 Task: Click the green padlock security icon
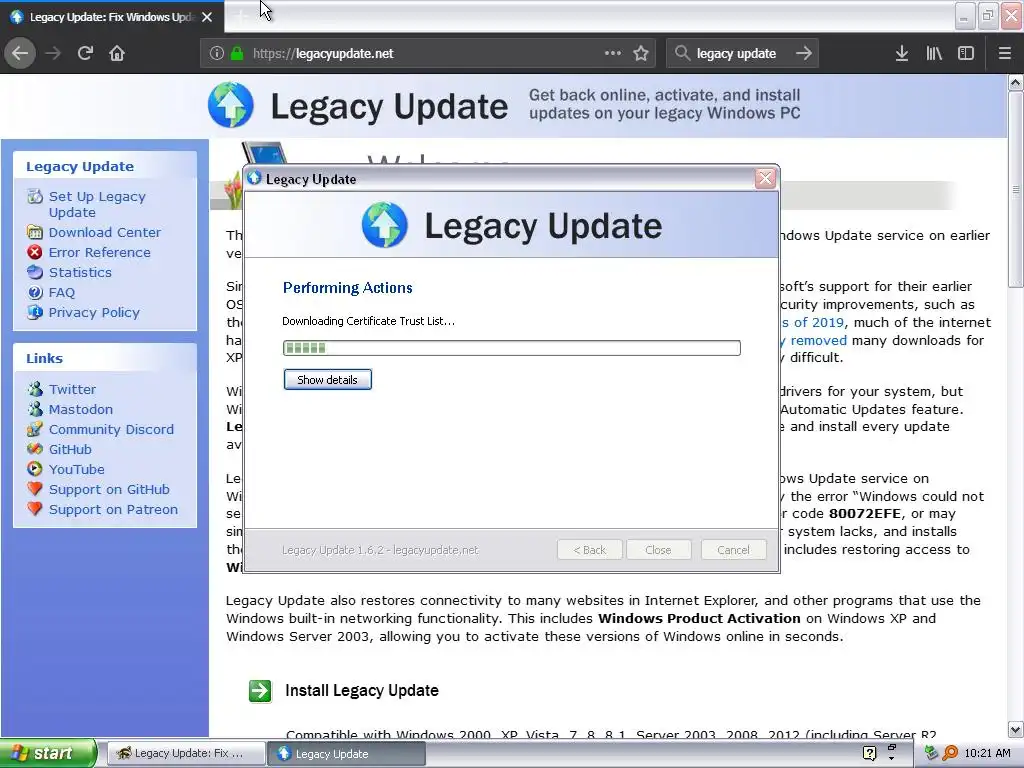click(x=237, y=54)
